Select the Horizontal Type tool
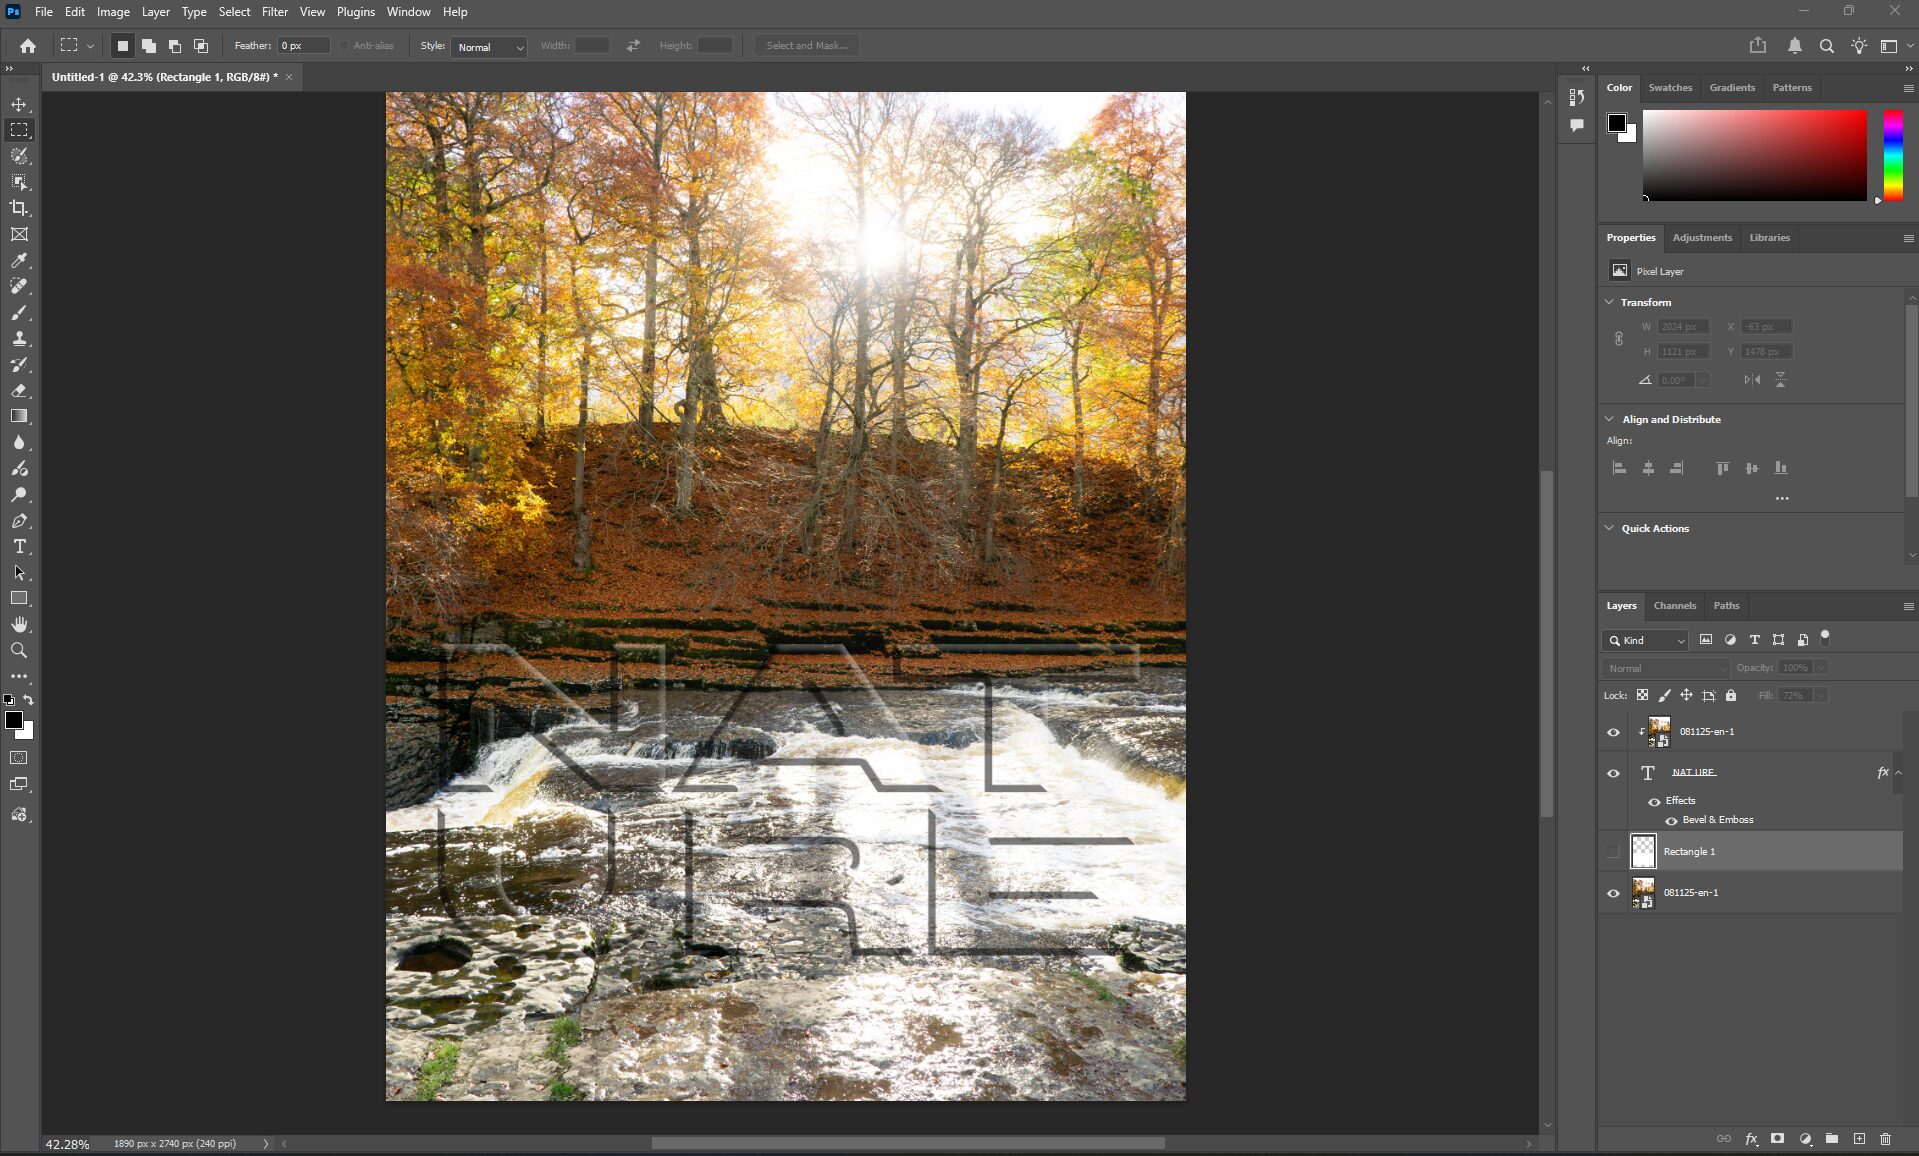 [x=19, y=546]
